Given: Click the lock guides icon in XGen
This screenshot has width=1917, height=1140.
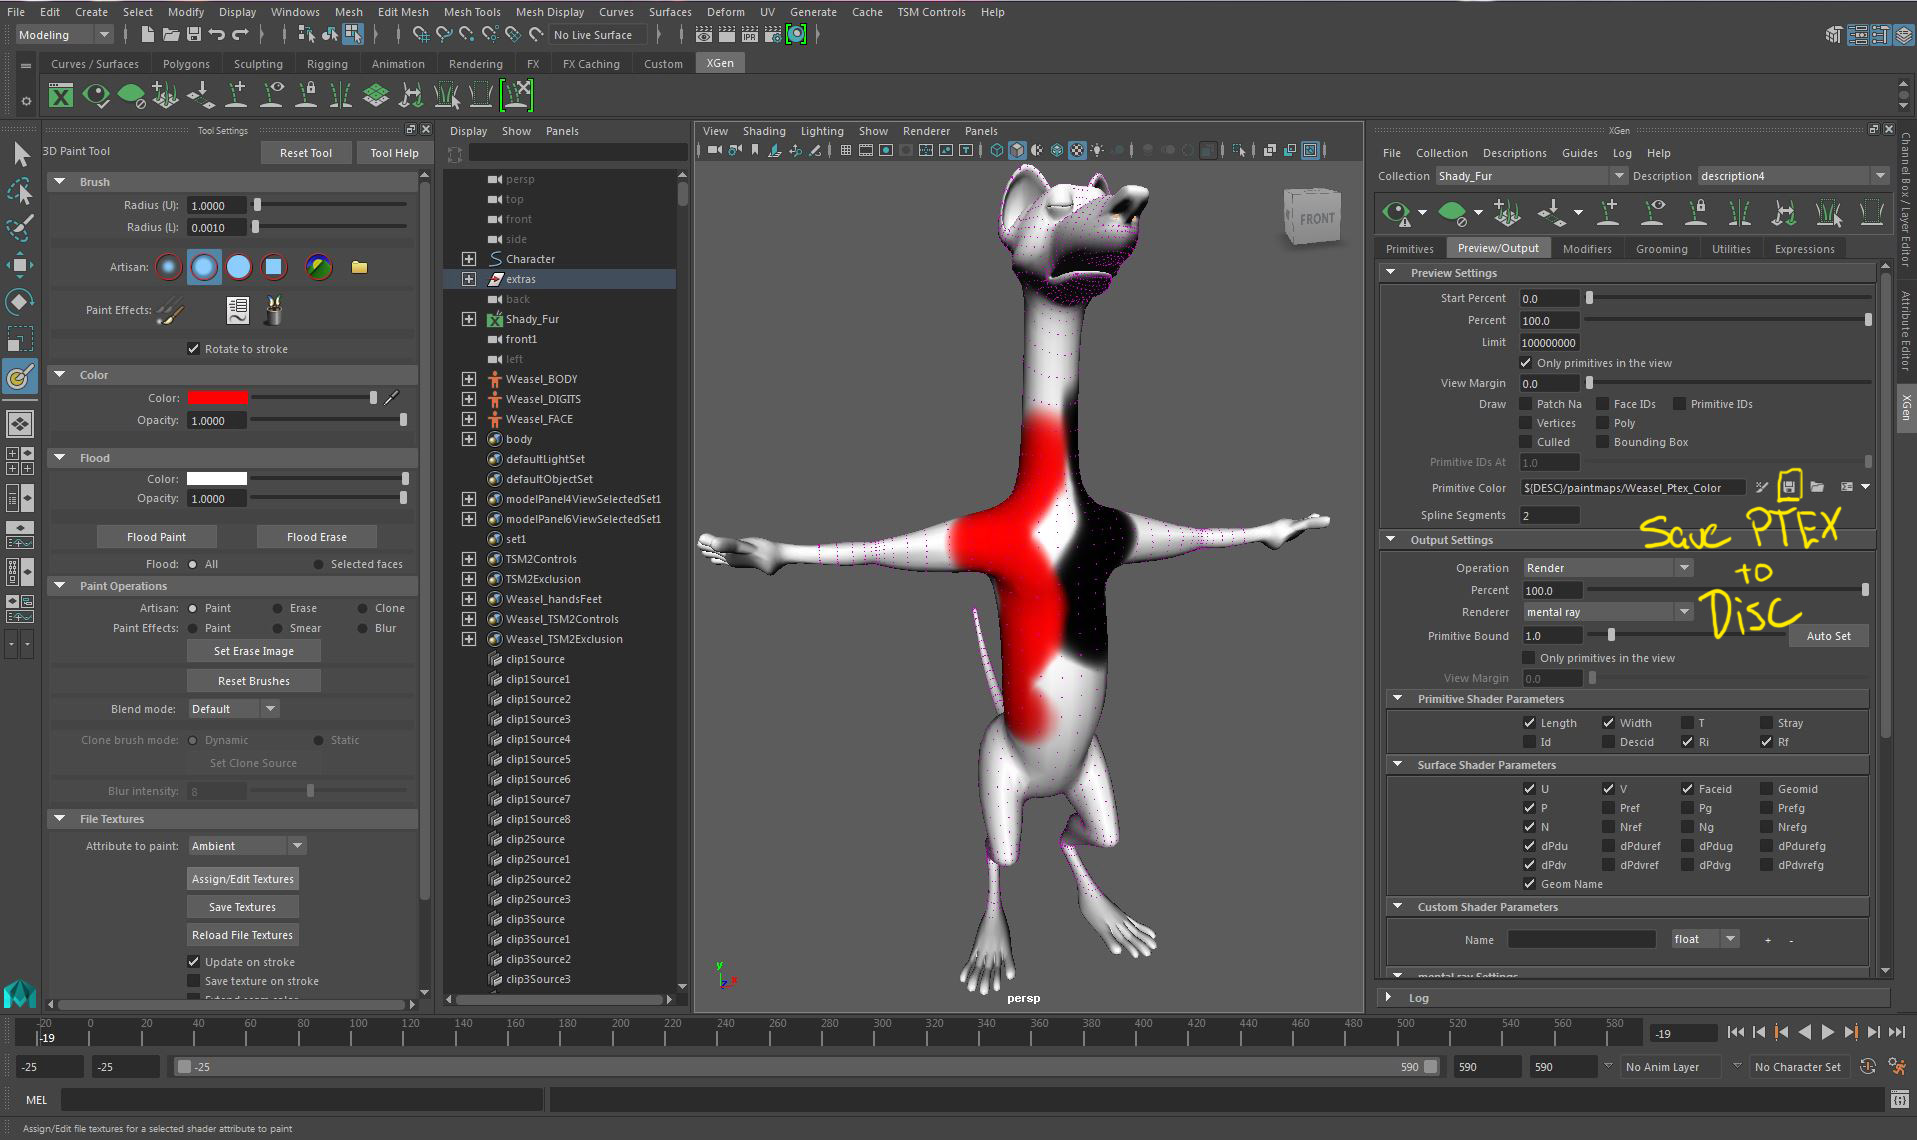Looking at the screenshot, I should pos(1697,213).
